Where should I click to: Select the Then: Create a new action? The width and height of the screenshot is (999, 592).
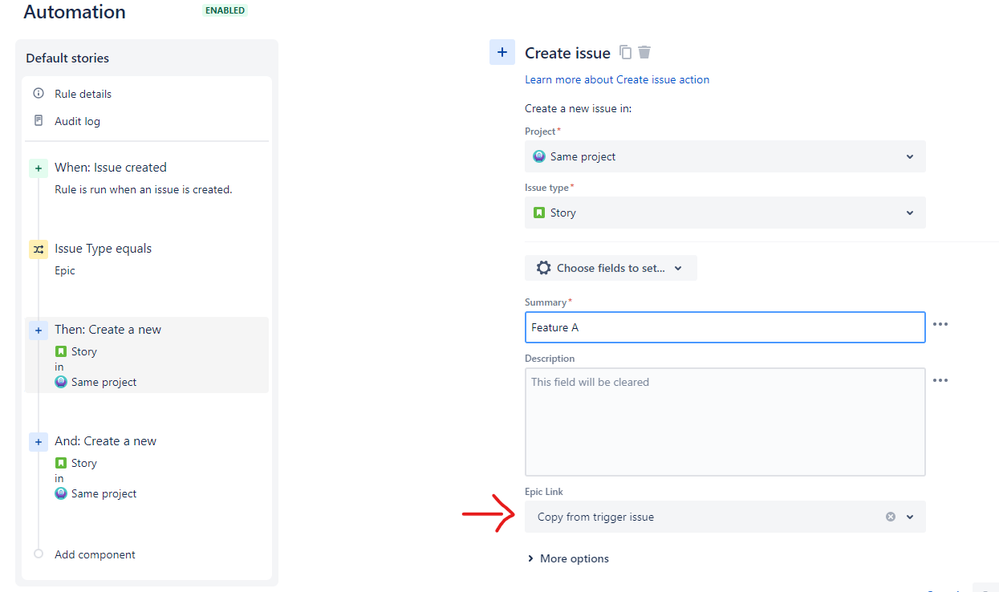tap(108, 329)
